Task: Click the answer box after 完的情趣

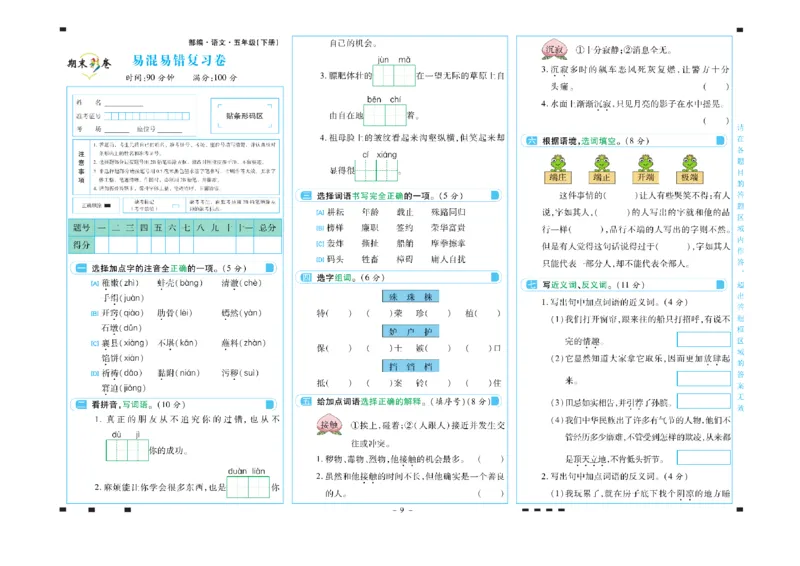Action: 704,340
